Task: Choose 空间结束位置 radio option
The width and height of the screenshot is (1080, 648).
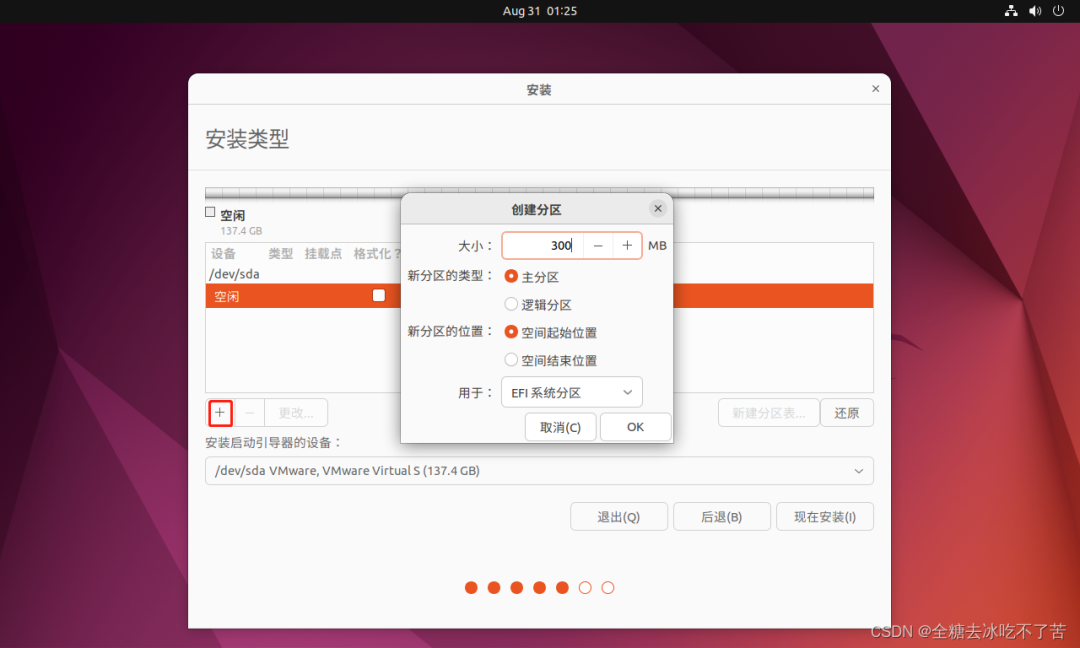Action: (x=512, y=360)
